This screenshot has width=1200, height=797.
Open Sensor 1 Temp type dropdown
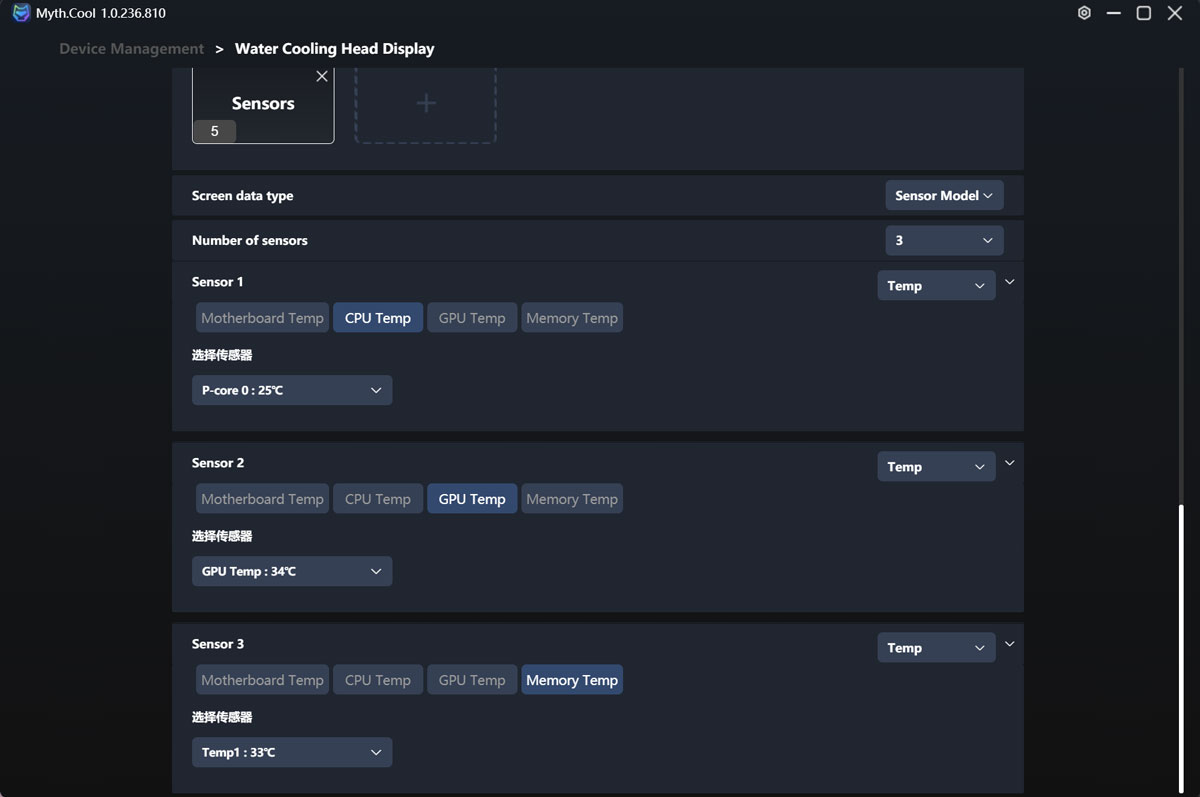point(936,286)
